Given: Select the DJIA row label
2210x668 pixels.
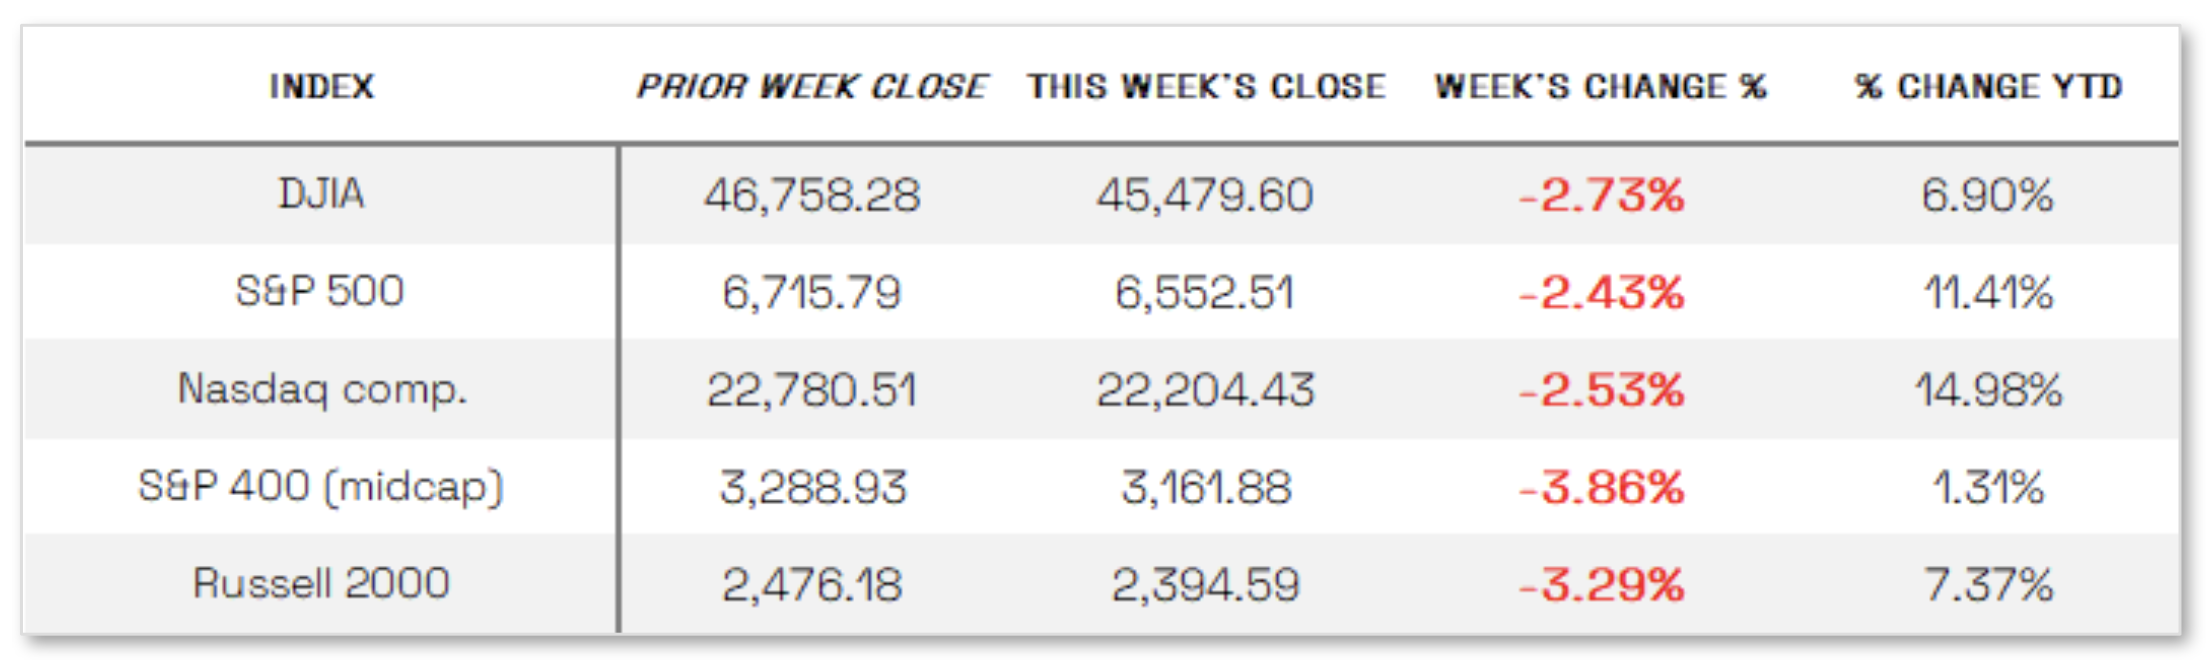Looking at the screenshot, I should (x=321, y=194).
